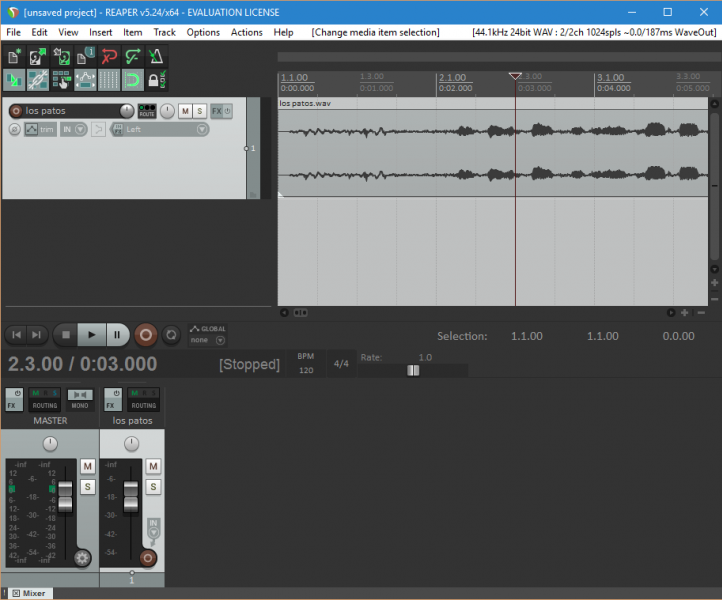Toggle the MONO button on the master channel

pyautogui.click(x=80, y=400)
